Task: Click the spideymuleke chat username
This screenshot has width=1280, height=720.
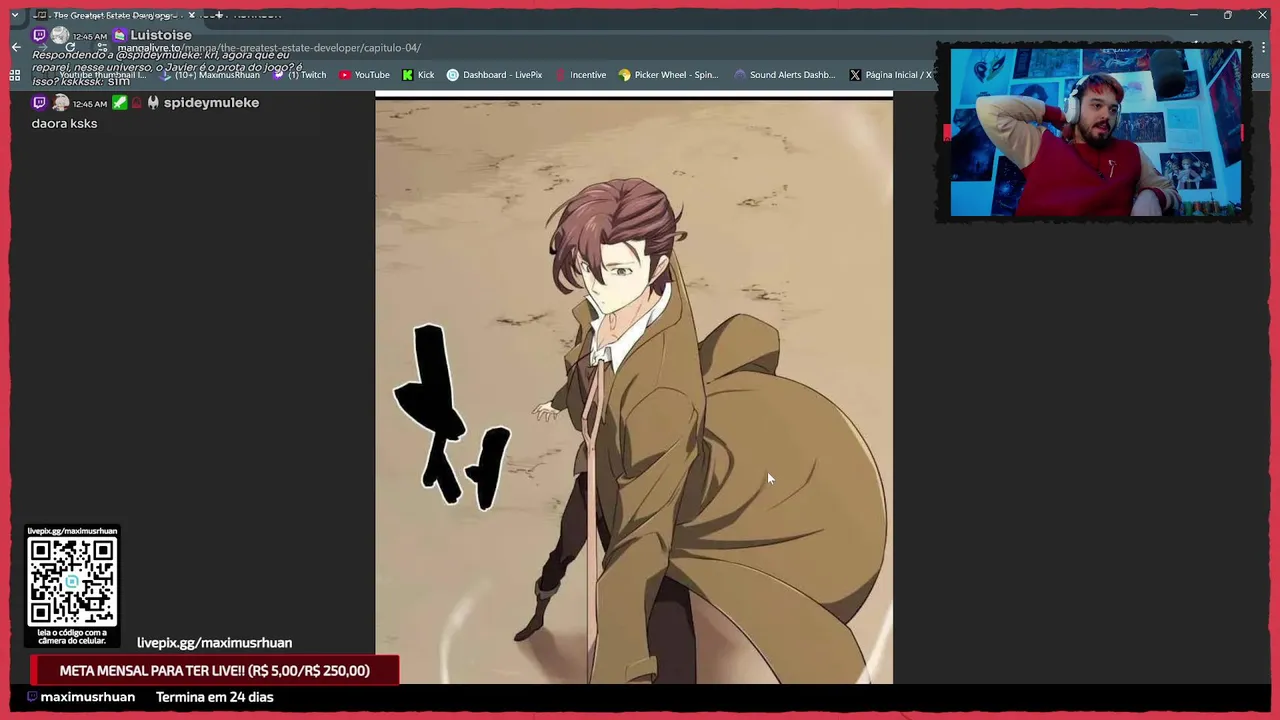Action: [x=211, y=103]
